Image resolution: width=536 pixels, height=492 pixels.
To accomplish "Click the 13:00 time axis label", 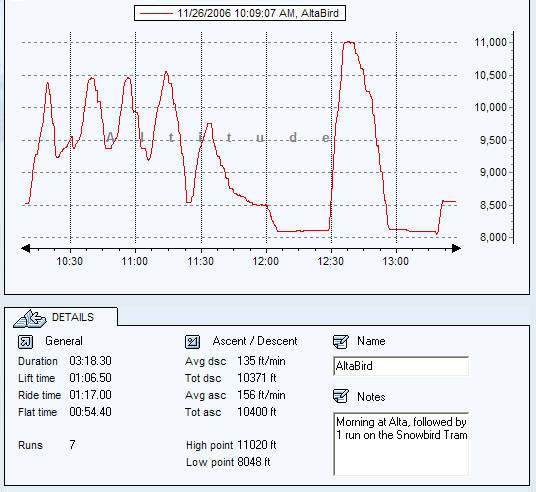I will 396,262.
